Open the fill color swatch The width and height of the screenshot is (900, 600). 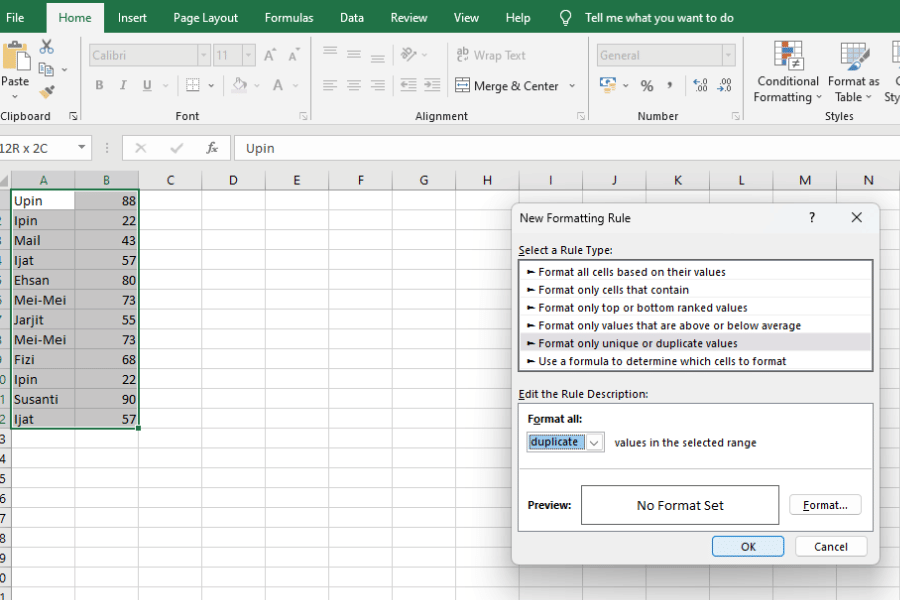tap(239, 86)
